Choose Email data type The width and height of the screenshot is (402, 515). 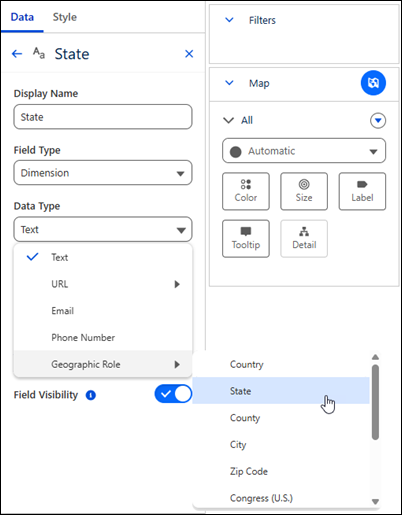click(103, 311)
